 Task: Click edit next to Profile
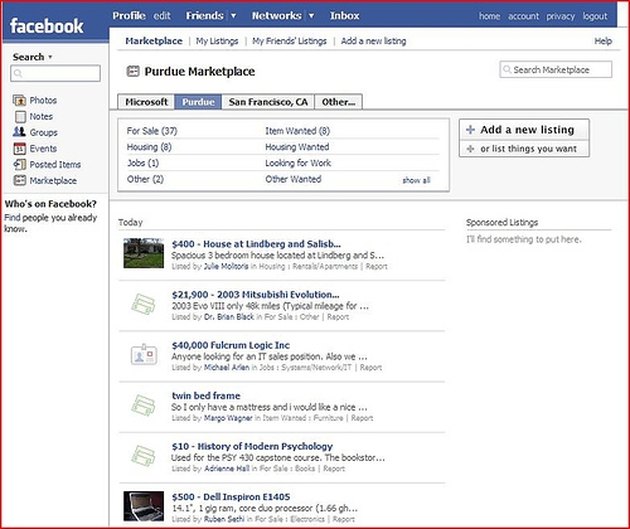pos(162,16)
